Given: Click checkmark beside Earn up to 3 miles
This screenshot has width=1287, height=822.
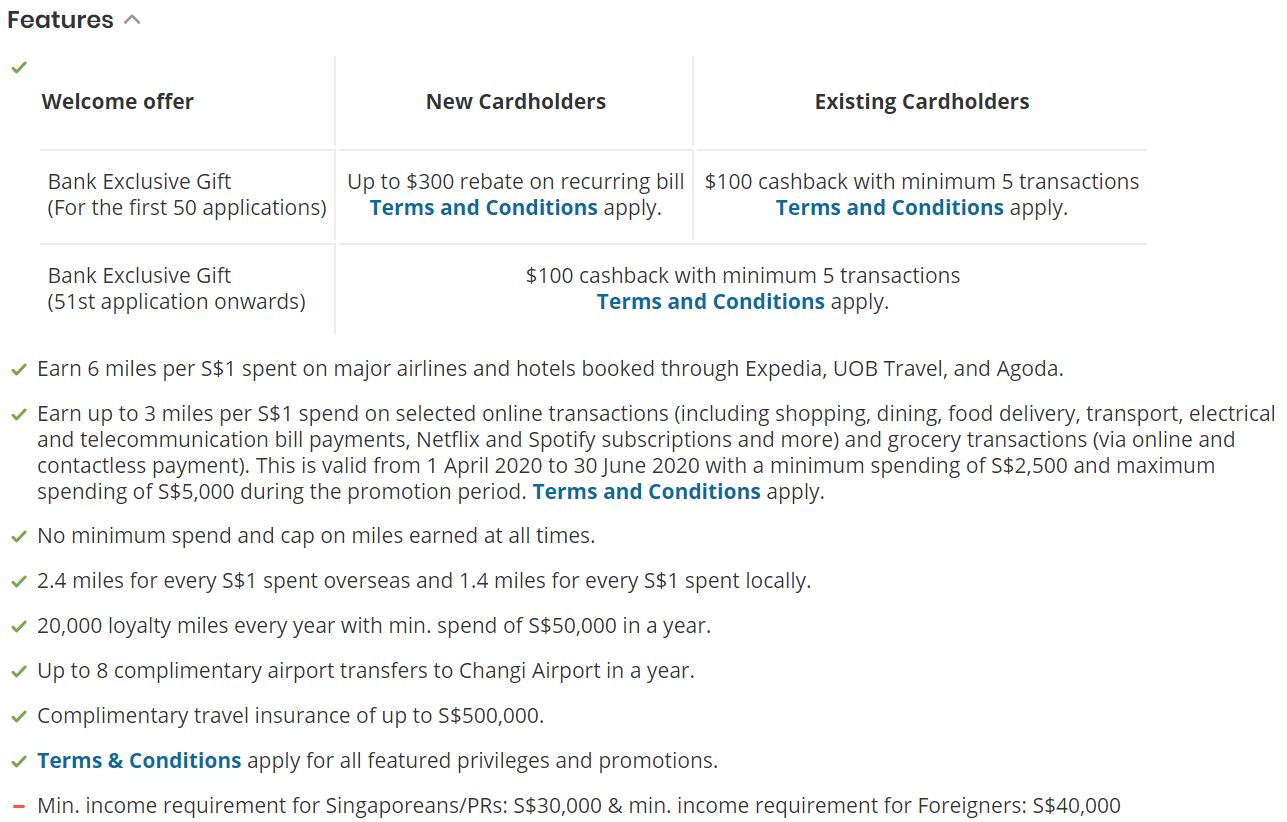Looking at the screenshot, I should click(x=18, y=415).
